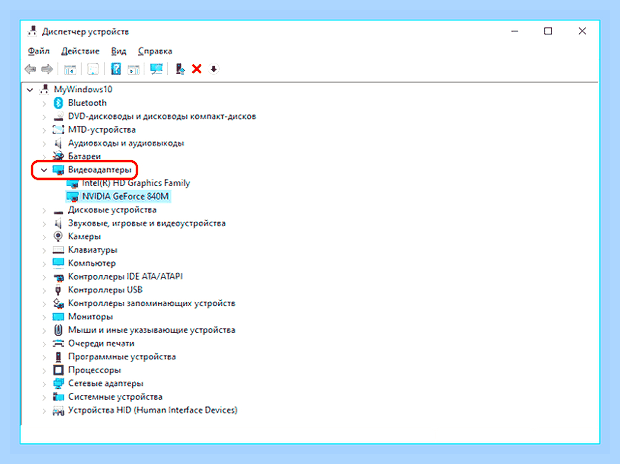Image resolution: width=620 pixels, height=464 pixels.
Task: Click the show/hide action pane toolbar icon
Action: [134, 69]
